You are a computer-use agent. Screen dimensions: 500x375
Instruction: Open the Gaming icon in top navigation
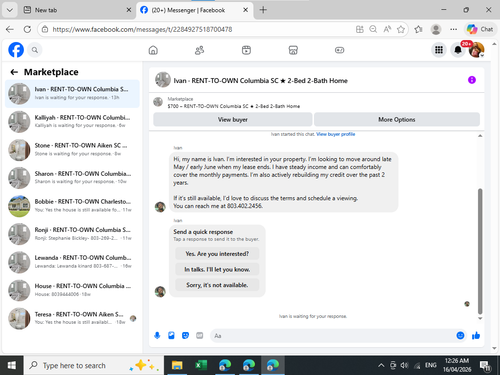(x=339, y=50)
